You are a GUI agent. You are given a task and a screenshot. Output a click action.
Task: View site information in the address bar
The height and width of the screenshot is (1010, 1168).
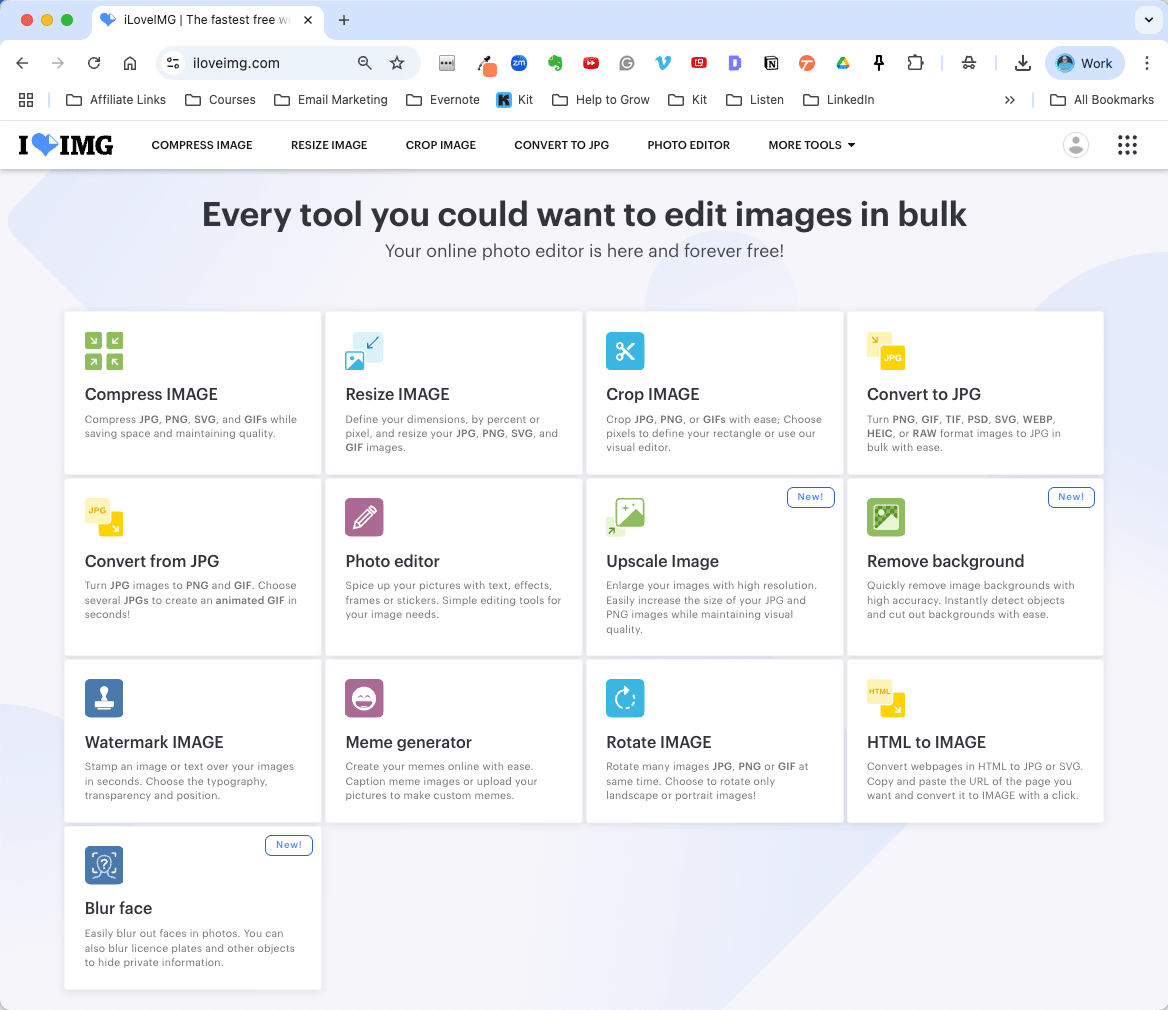tap(174, 63)
